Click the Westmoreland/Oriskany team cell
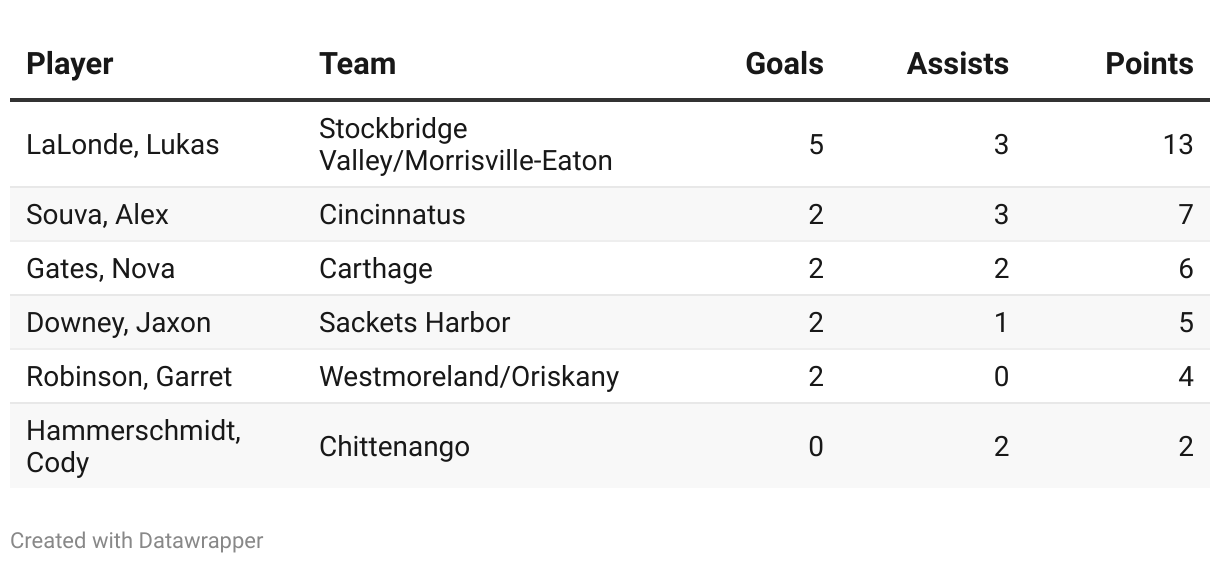Screen dimensions: 1220x564 tap(468, 377)
